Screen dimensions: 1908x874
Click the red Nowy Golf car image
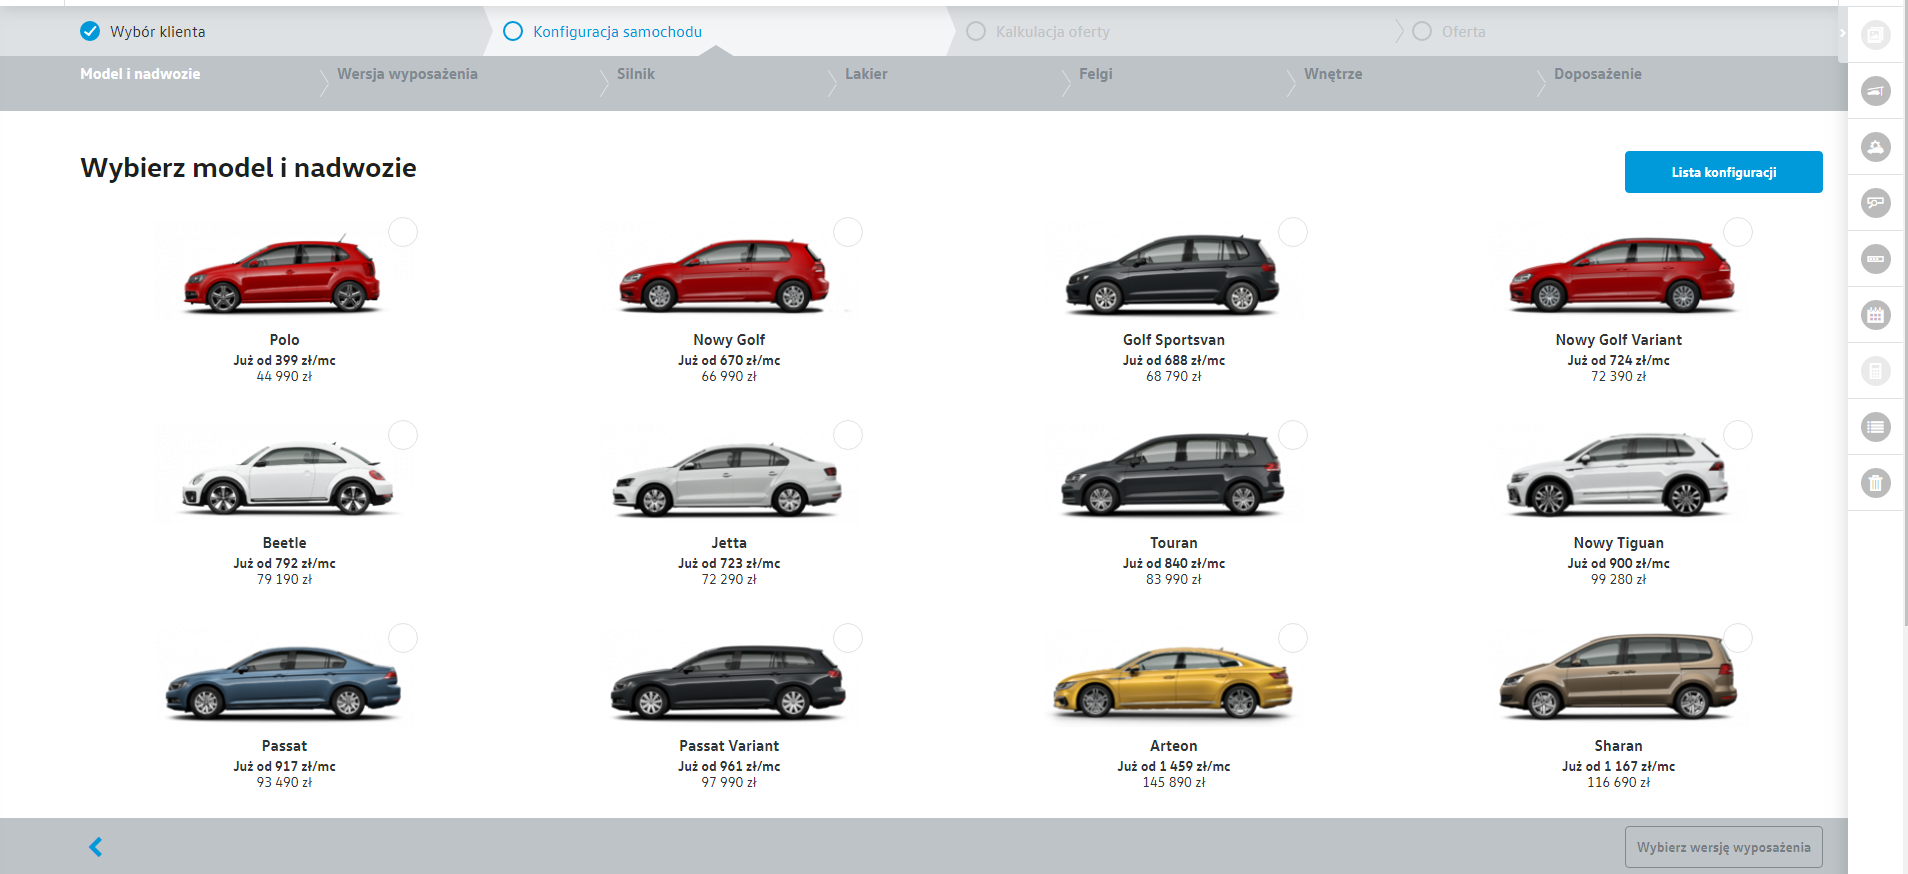[x=724, y=275]
